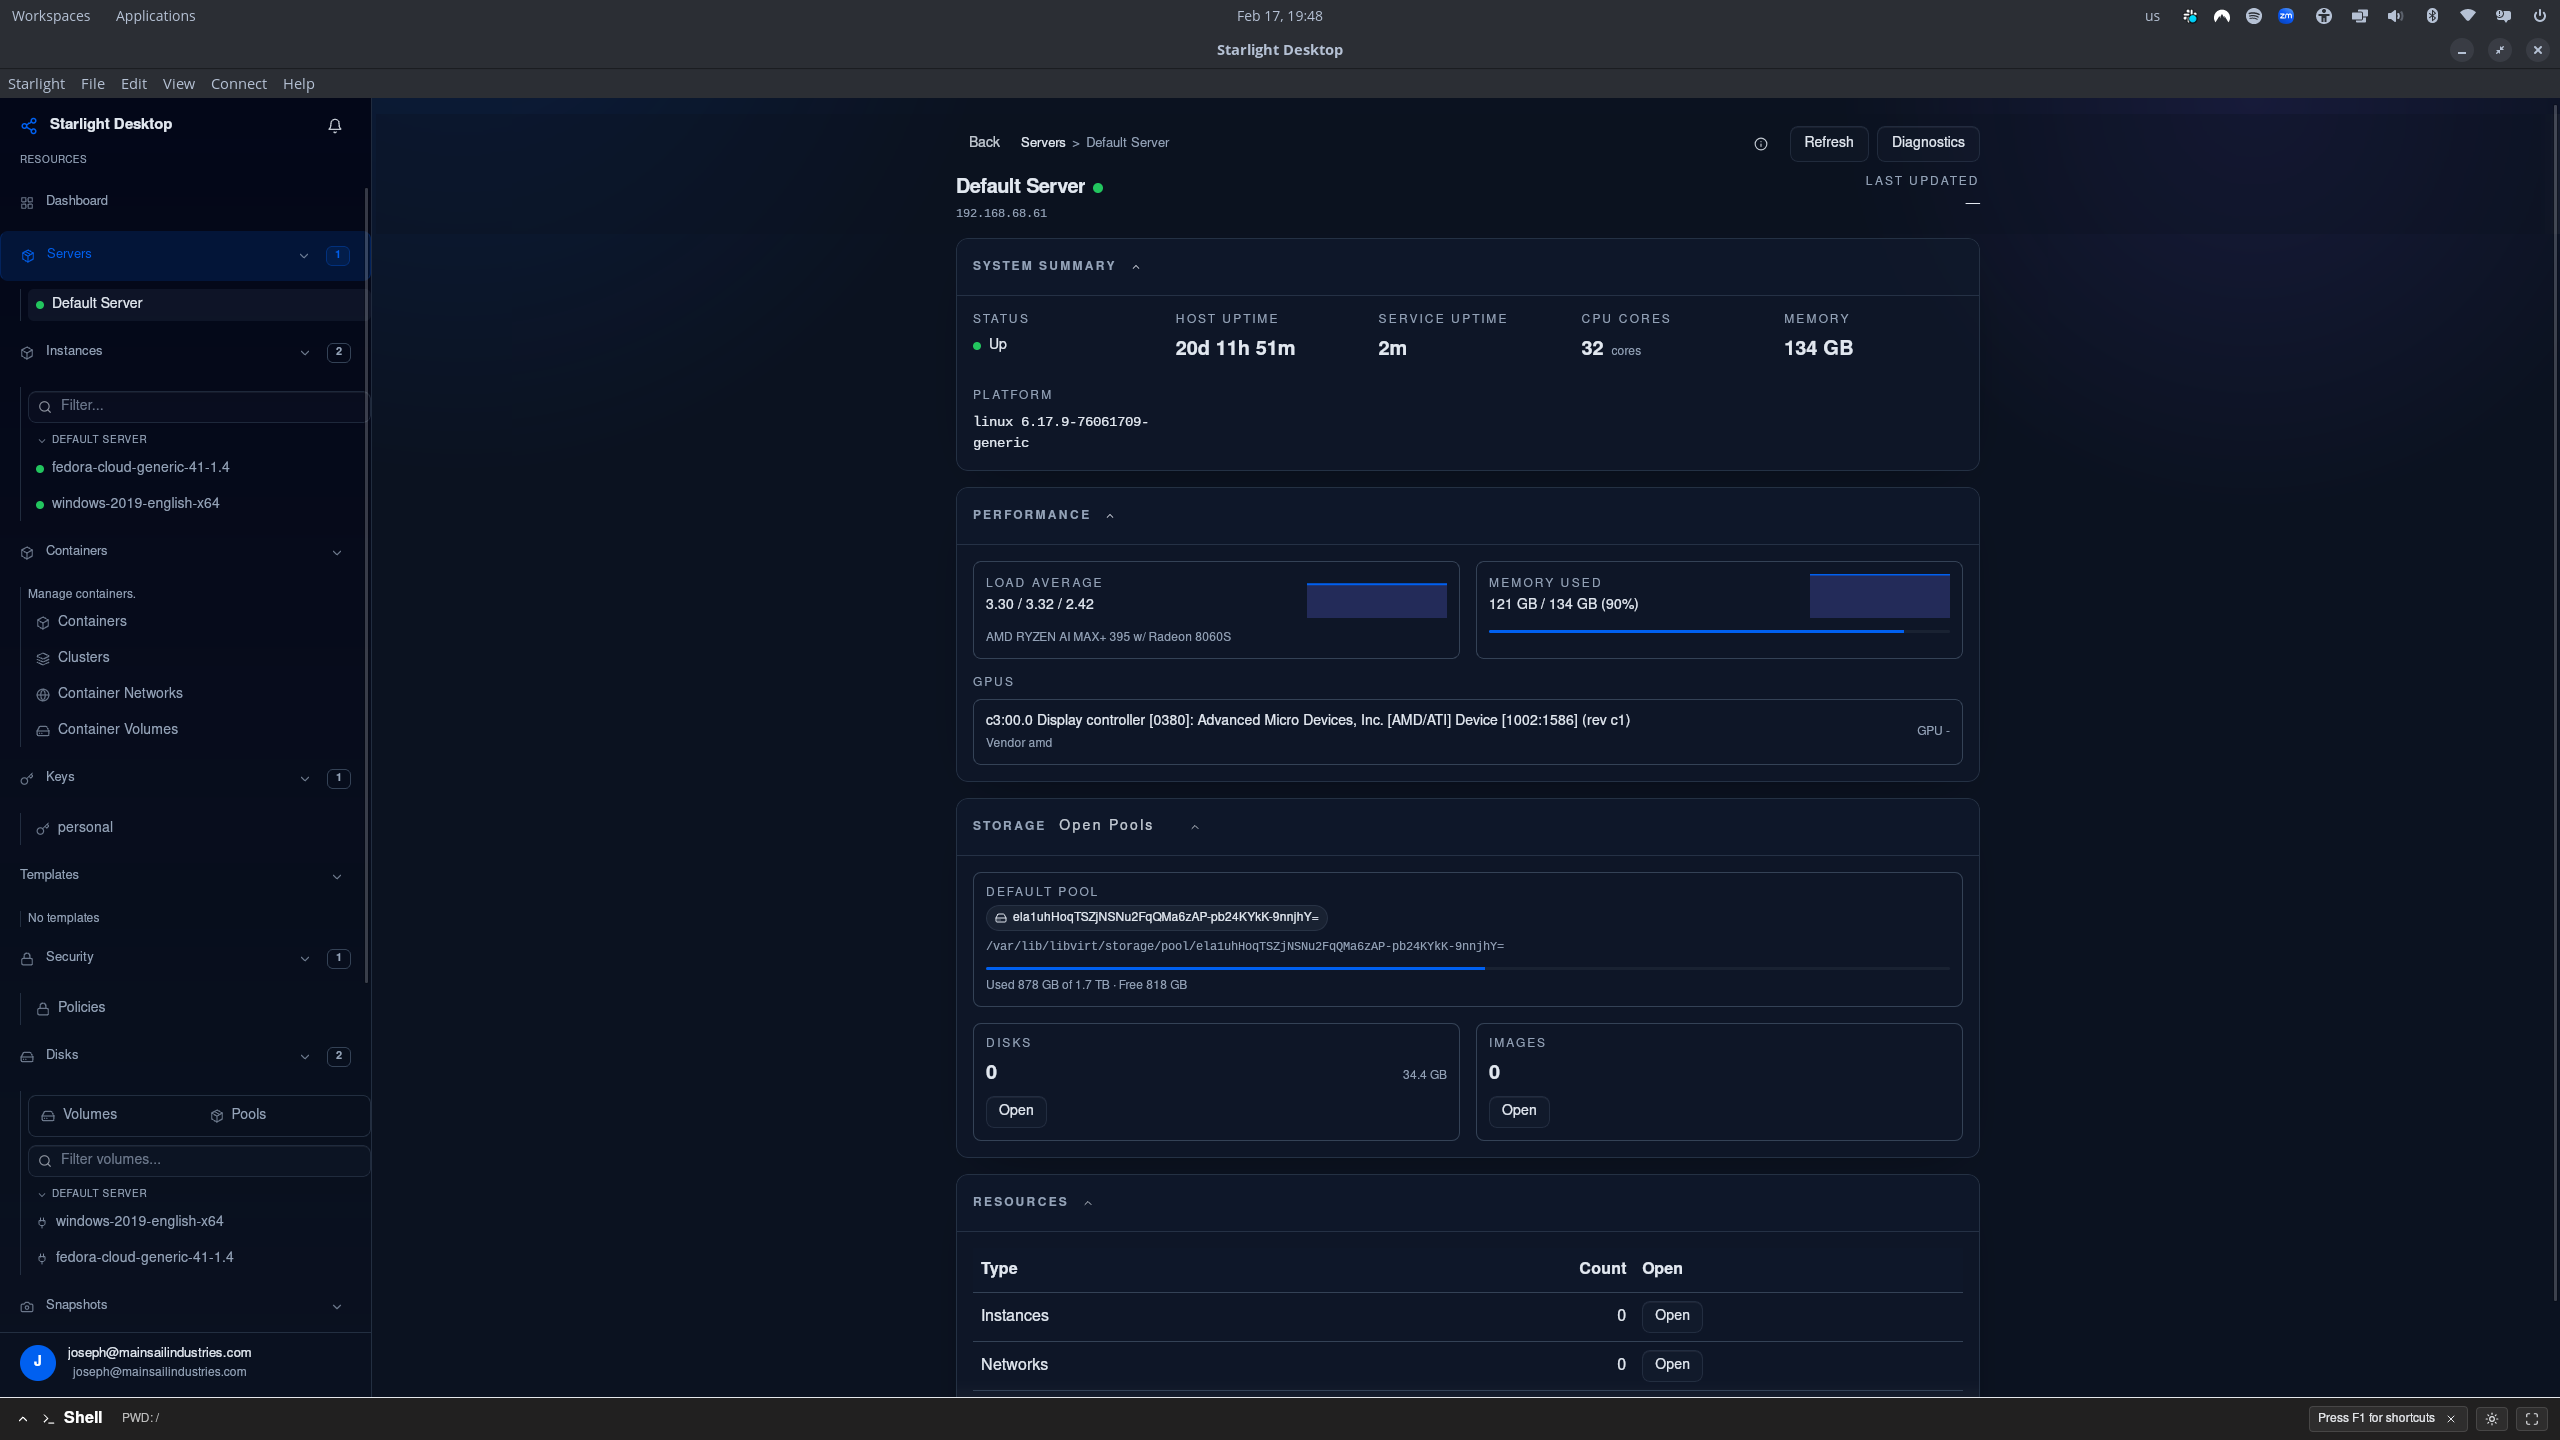
Task: Click Open button under Images card
Action: click(1519, 1111)
